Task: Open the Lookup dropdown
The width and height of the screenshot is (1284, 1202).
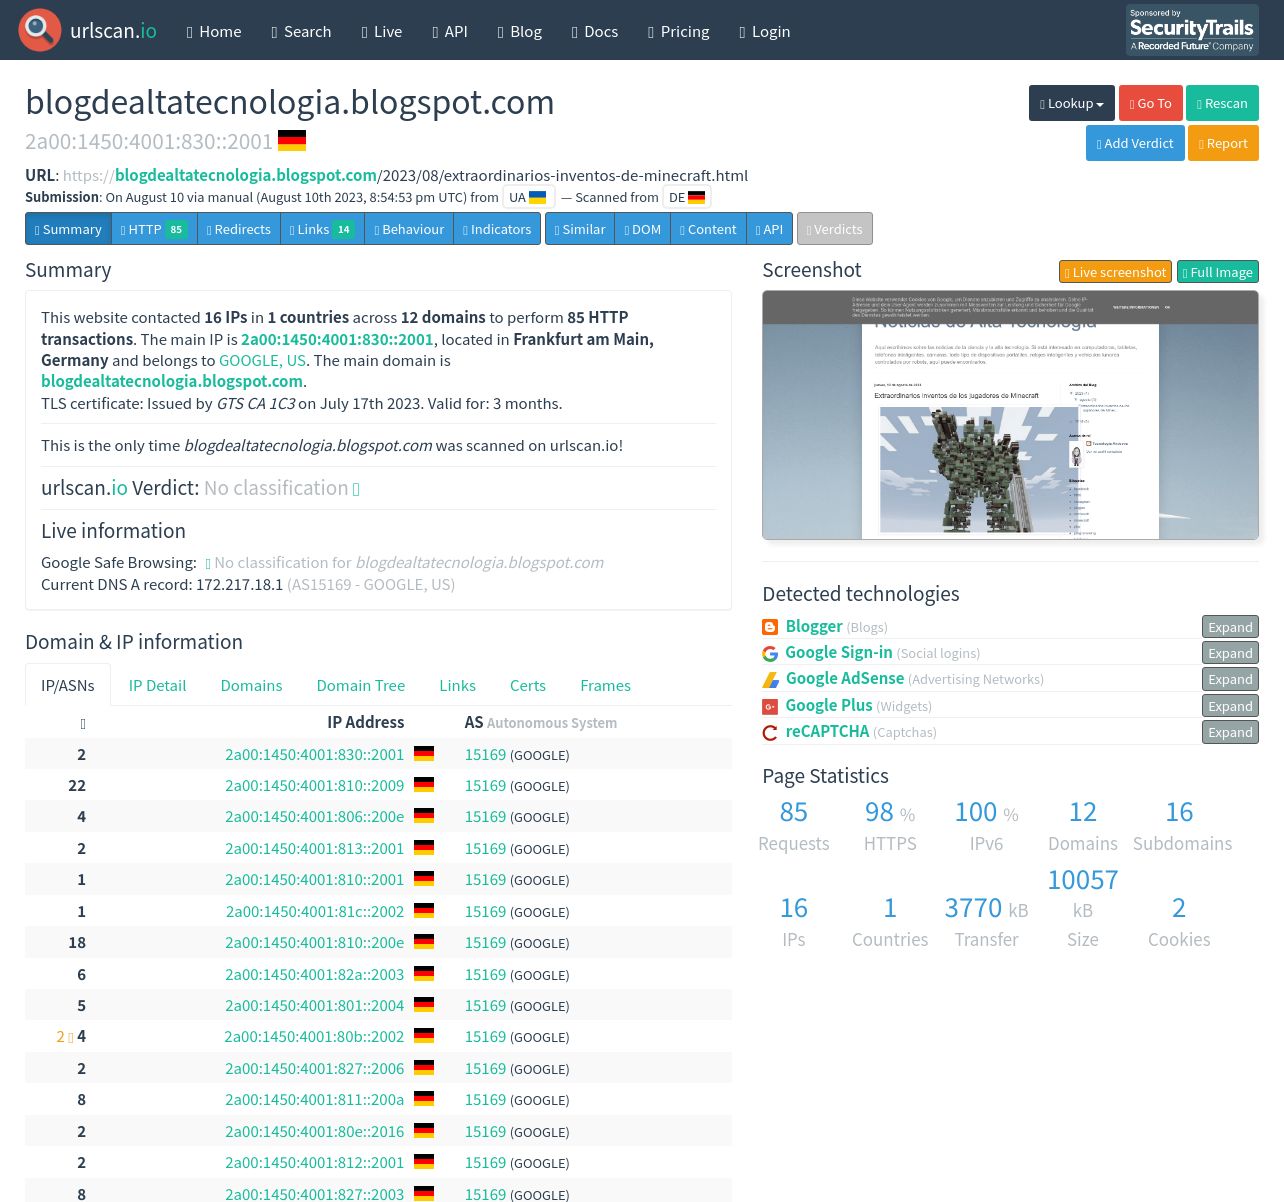Action: (x=1072, y=103)
